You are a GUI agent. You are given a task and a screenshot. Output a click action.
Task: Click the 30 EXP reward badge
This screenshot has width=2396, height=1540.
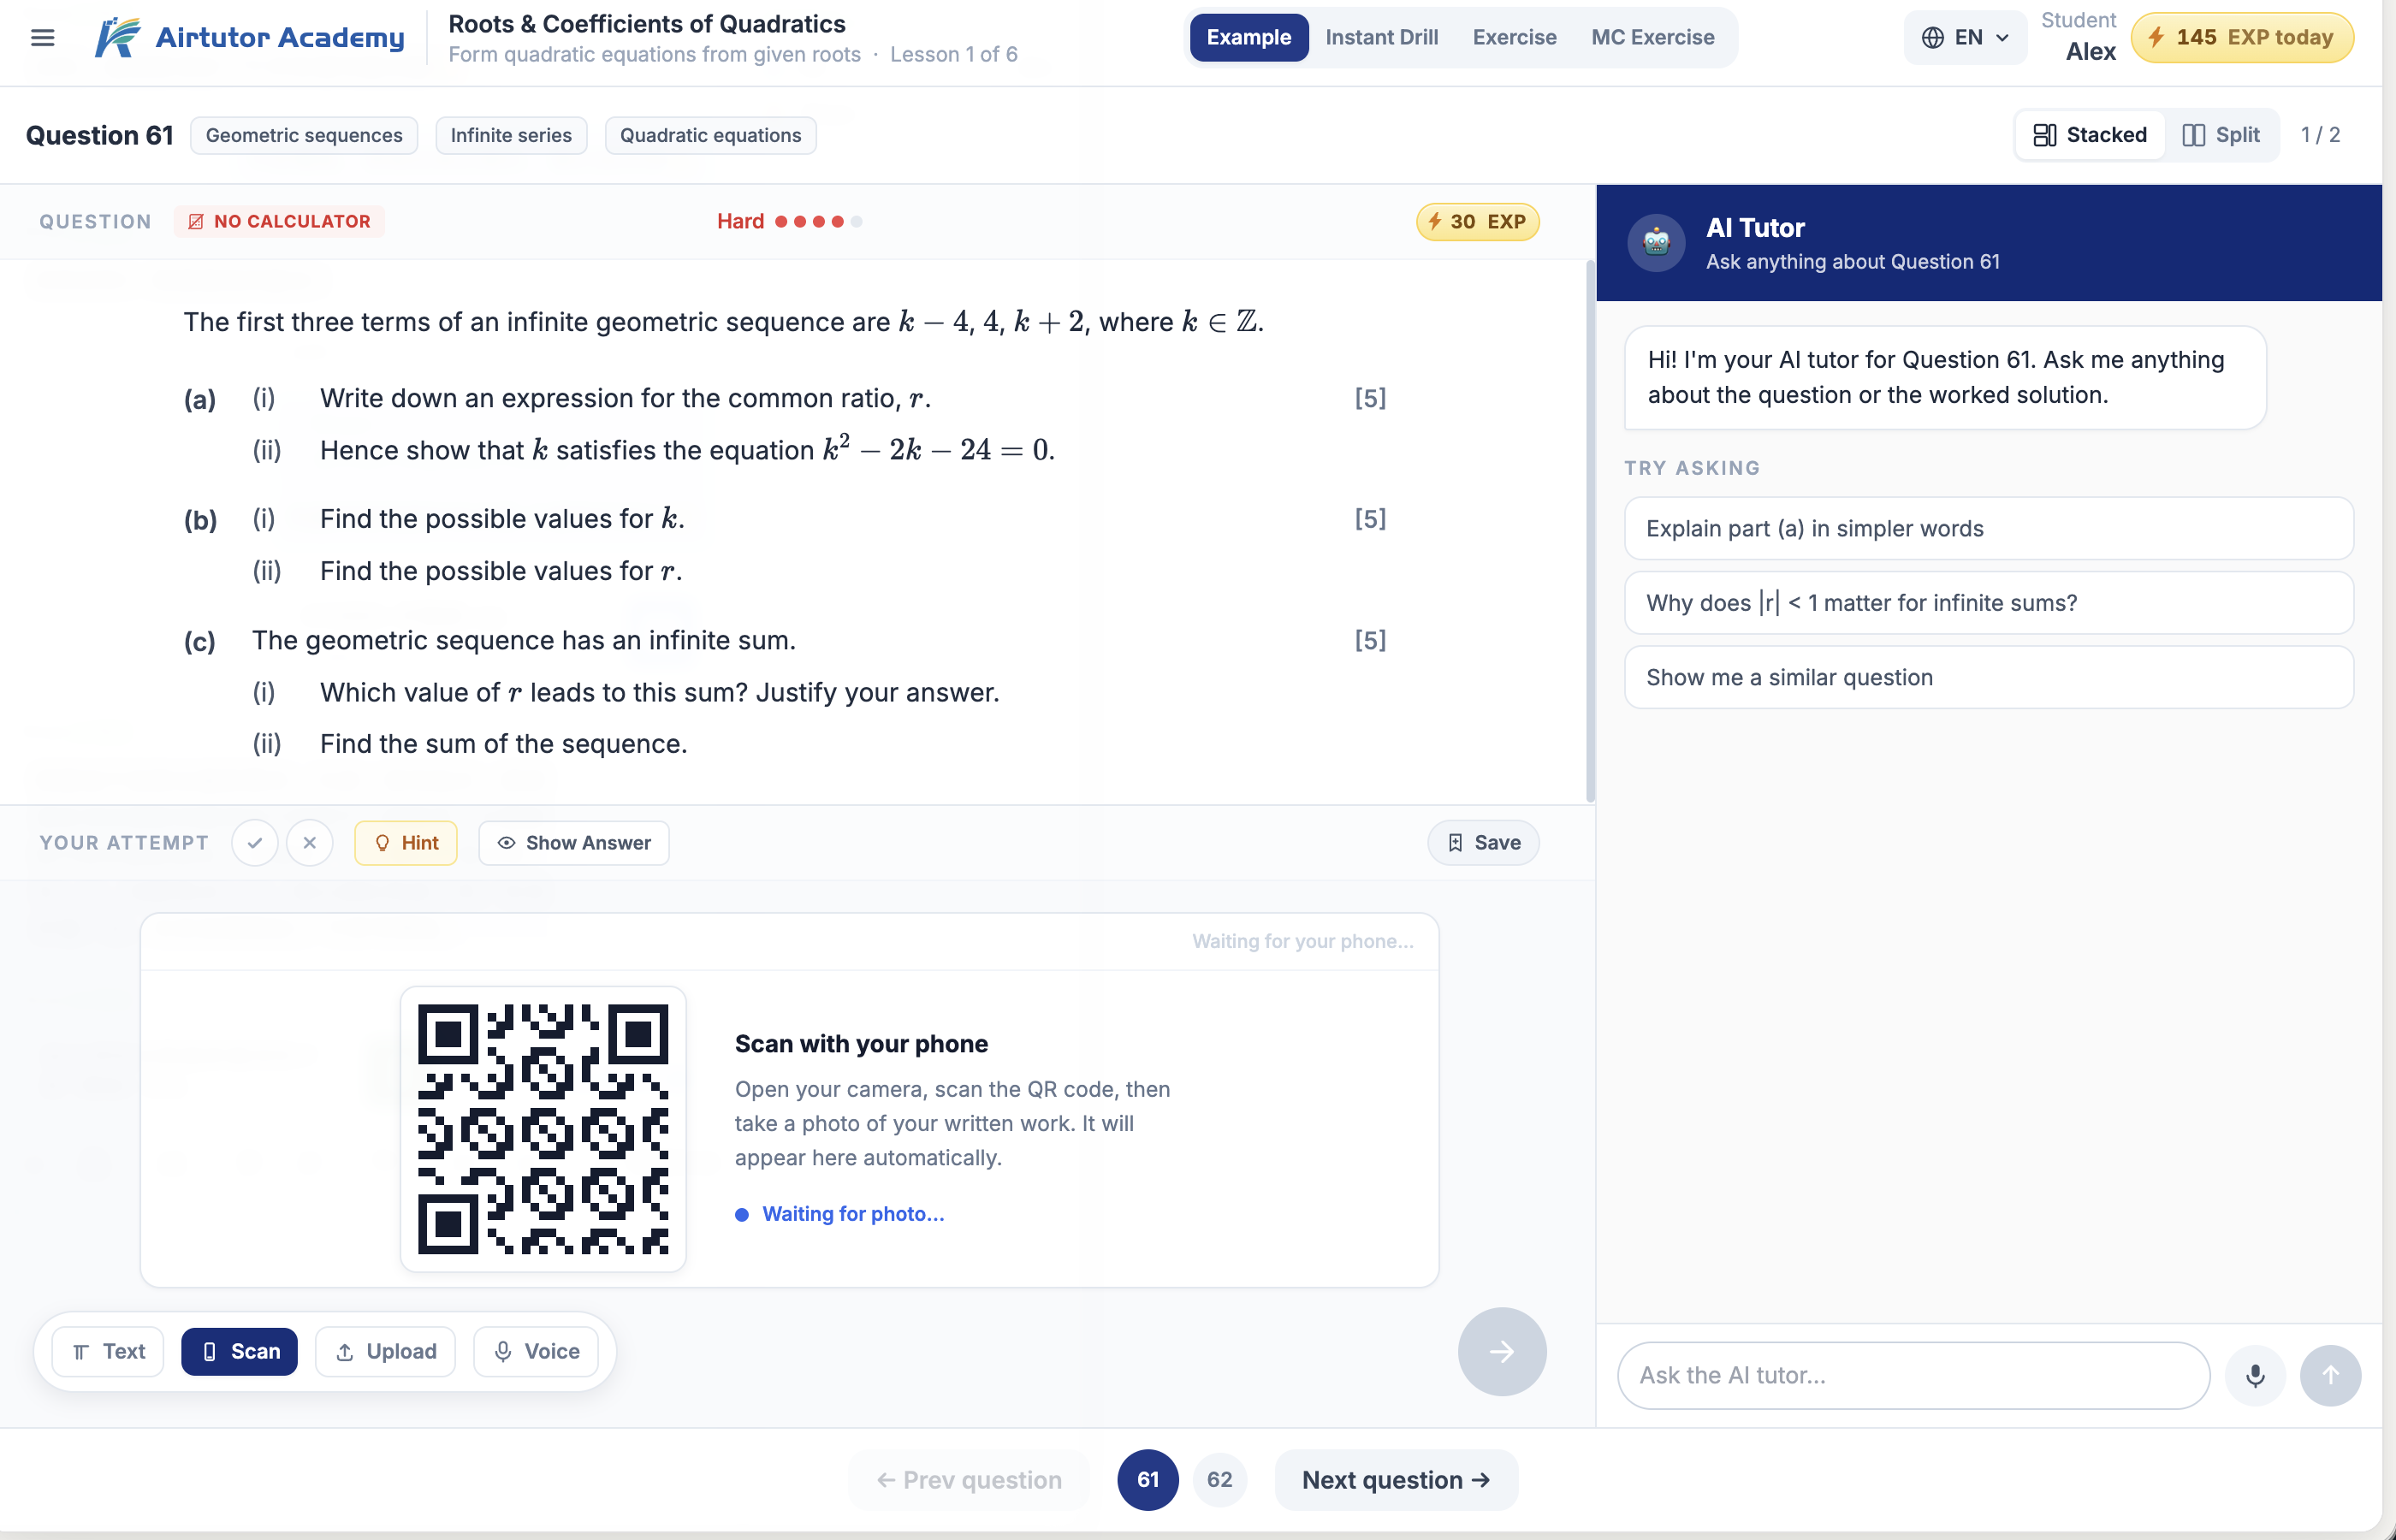pyautogui.click(x=1477, y=222)
